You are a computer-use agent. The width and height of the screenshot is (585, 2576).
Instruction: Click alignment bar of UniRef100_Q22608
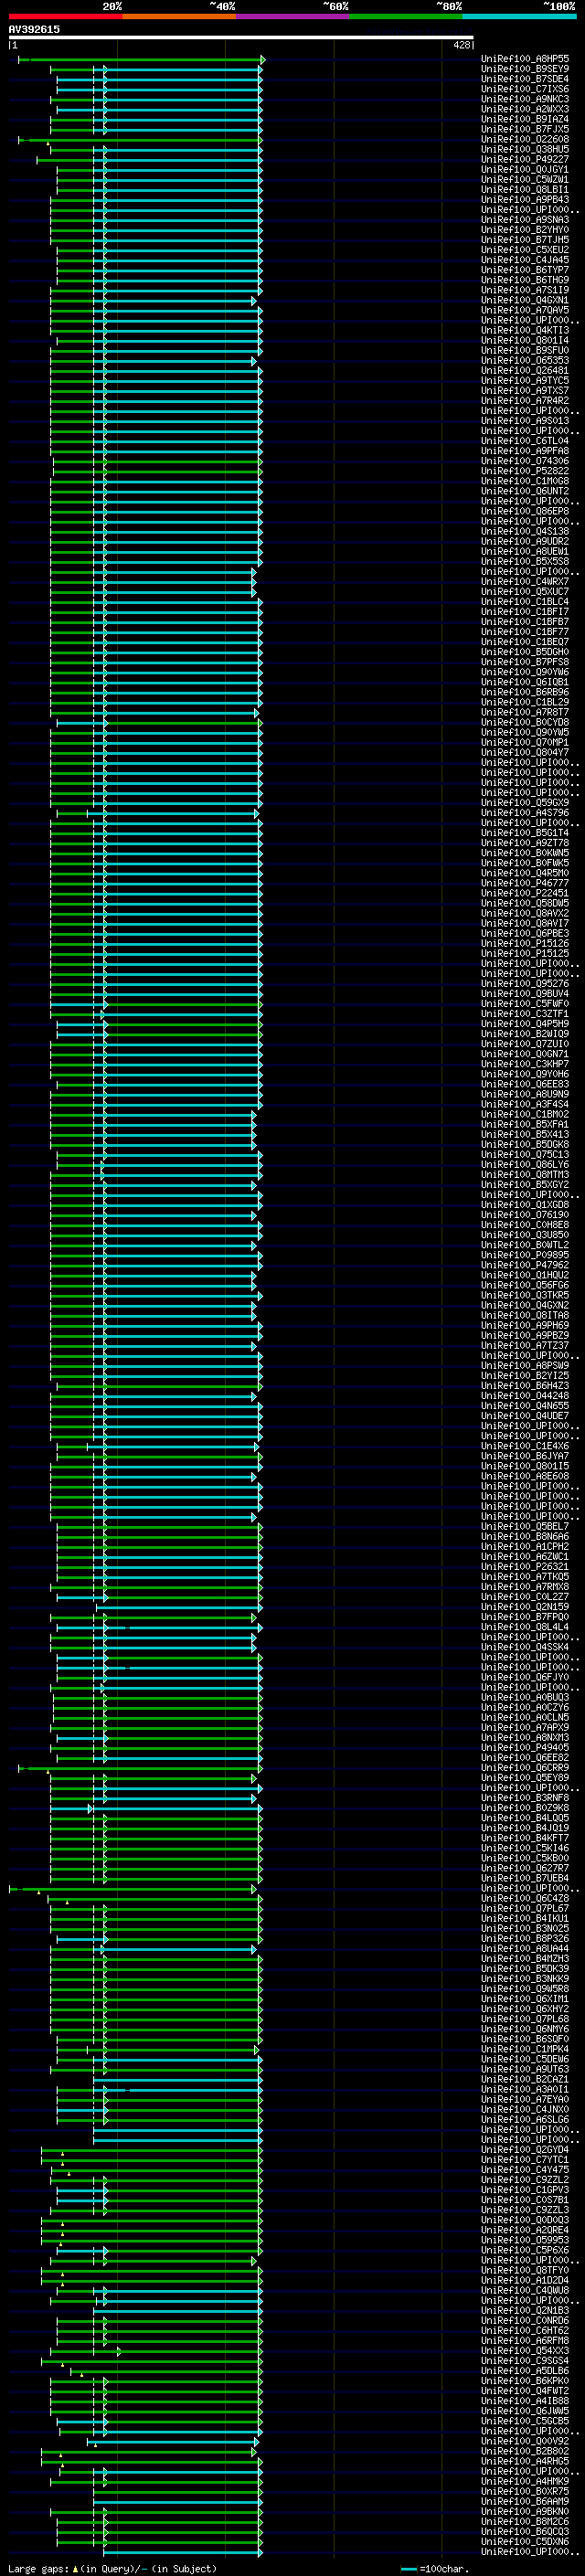coord(141,140)
